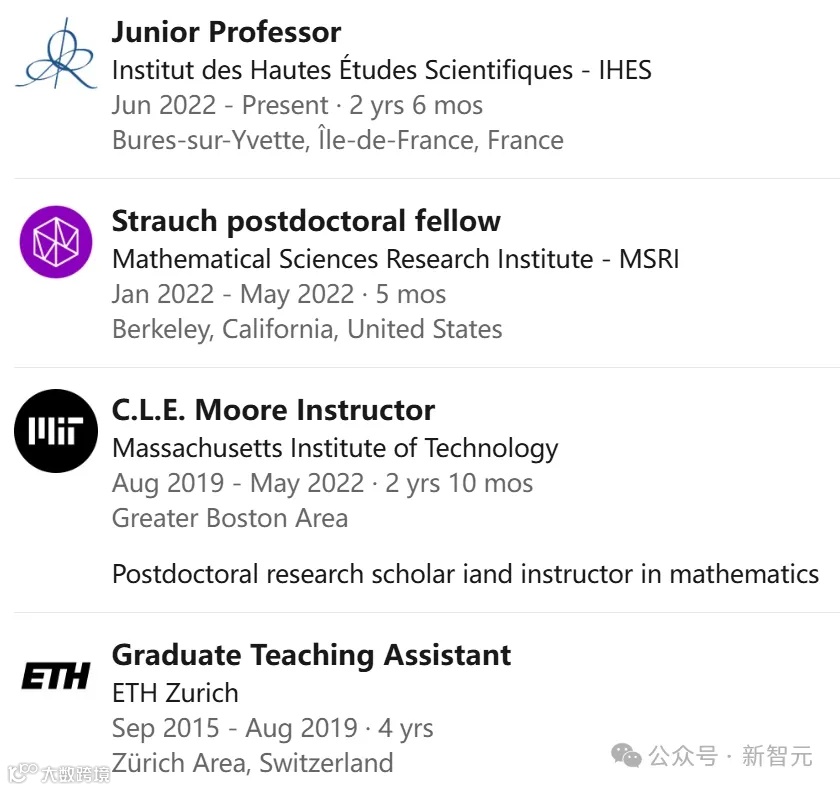Open the Junior Professor position title
840x790 pixels.
pyautogui.click(x=226, y=32)
